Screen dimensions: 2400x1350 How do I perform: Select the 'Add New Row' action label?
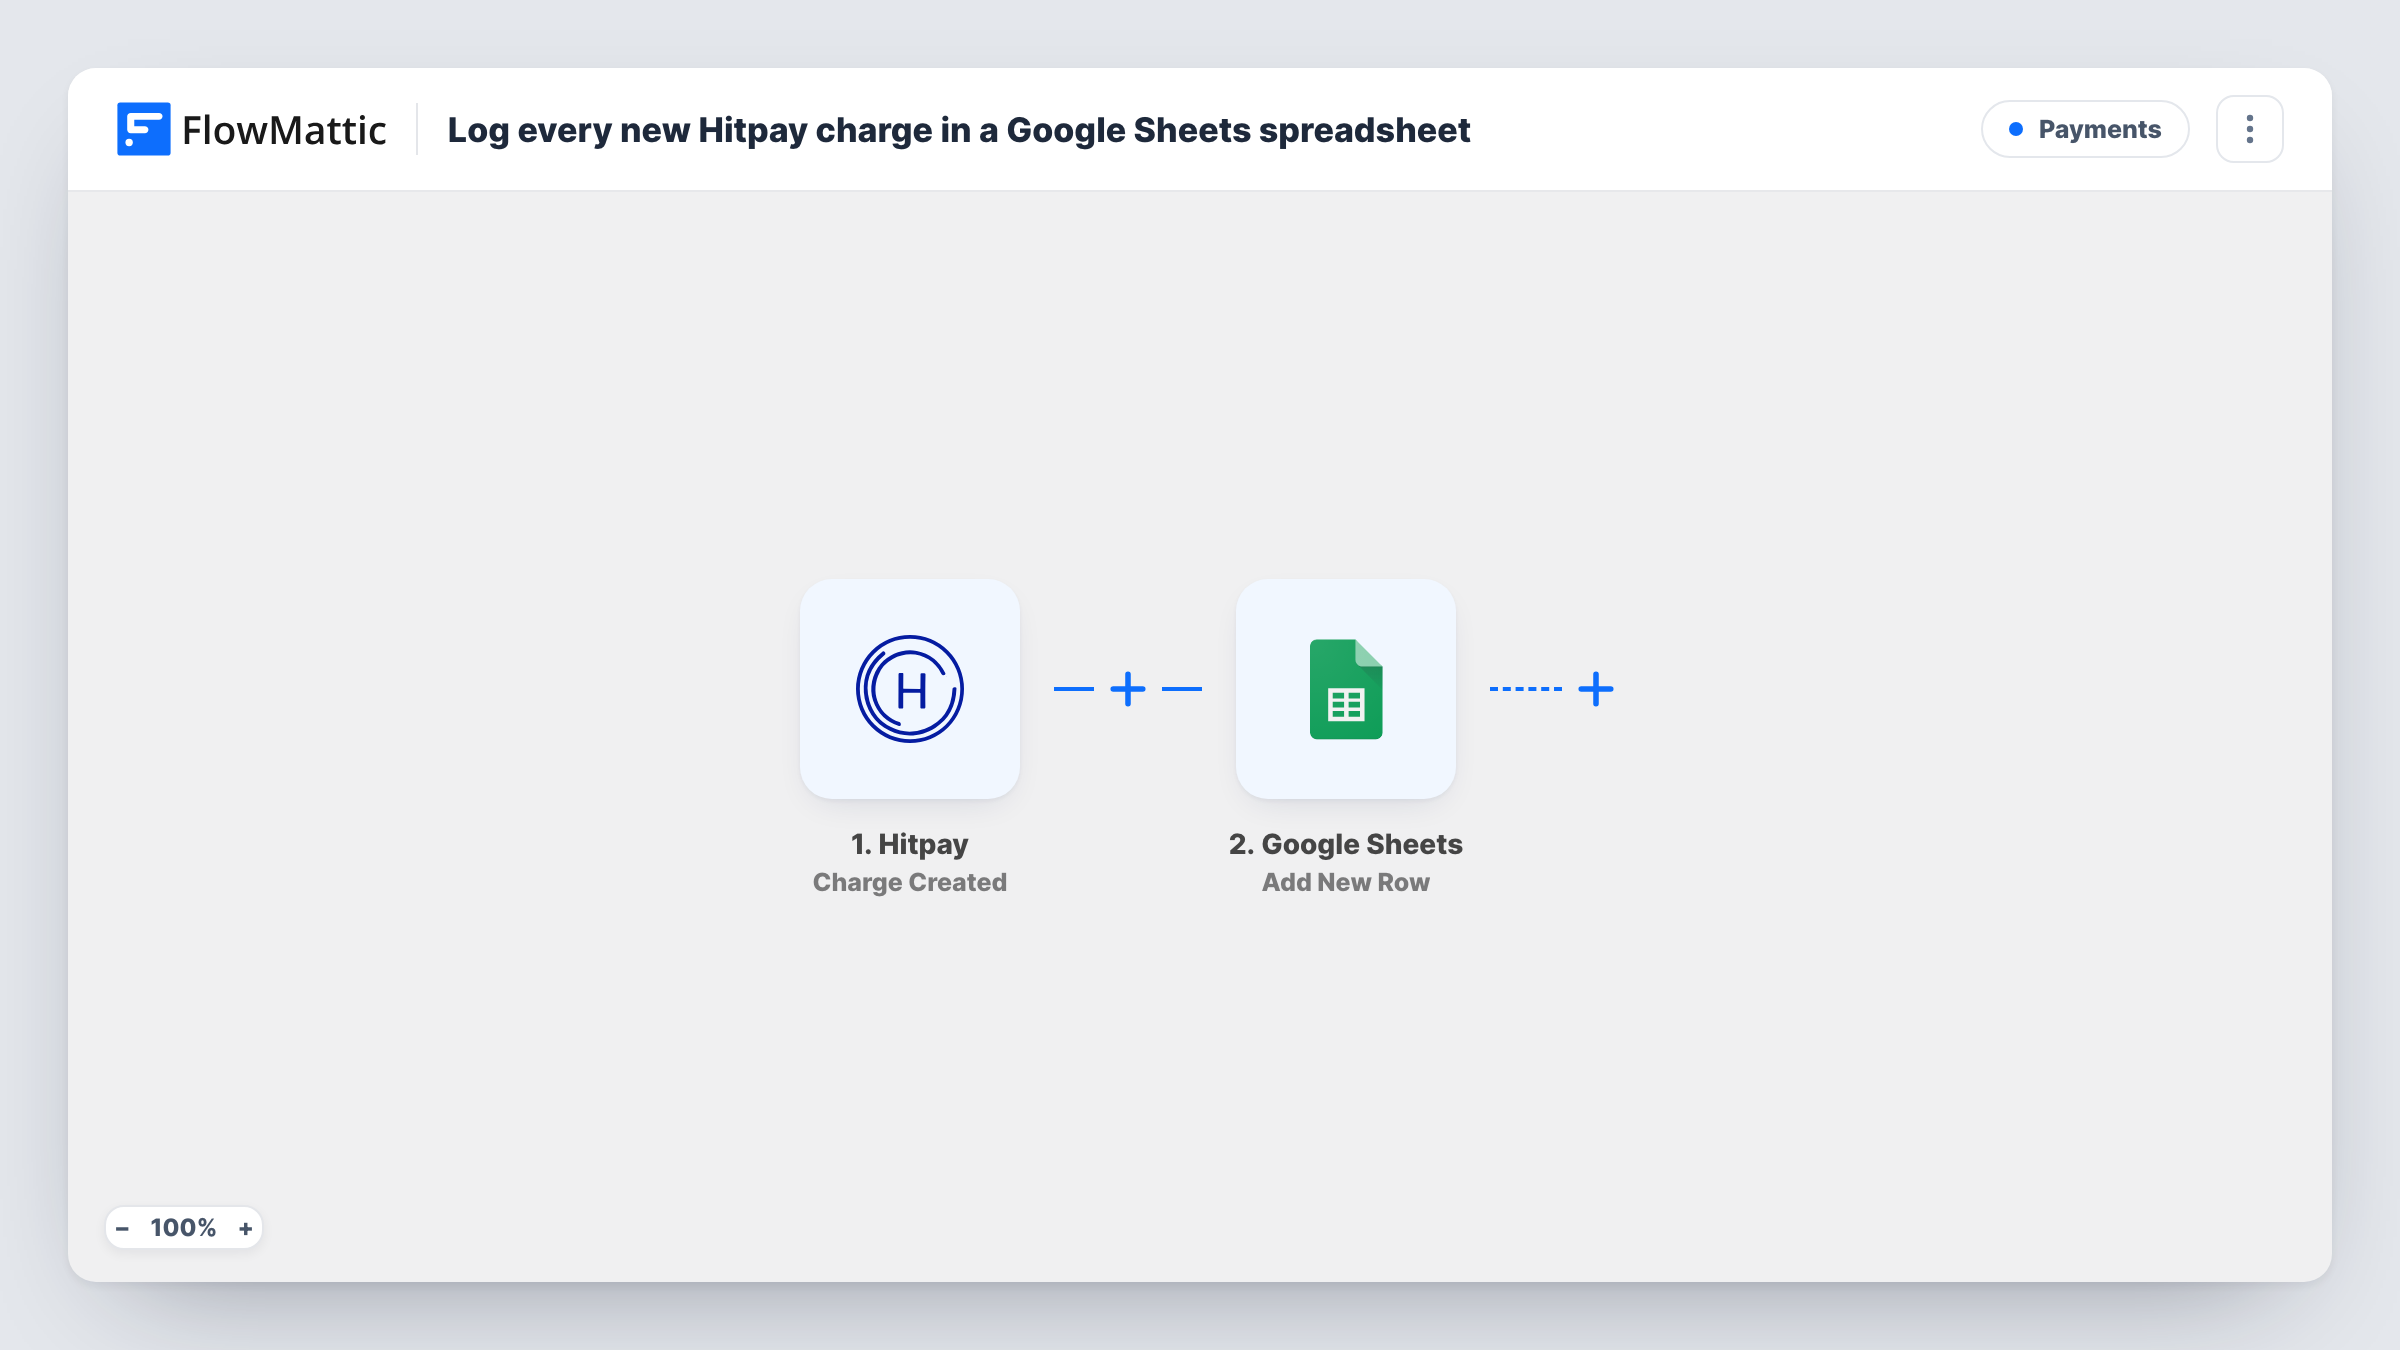point(1345,882)
